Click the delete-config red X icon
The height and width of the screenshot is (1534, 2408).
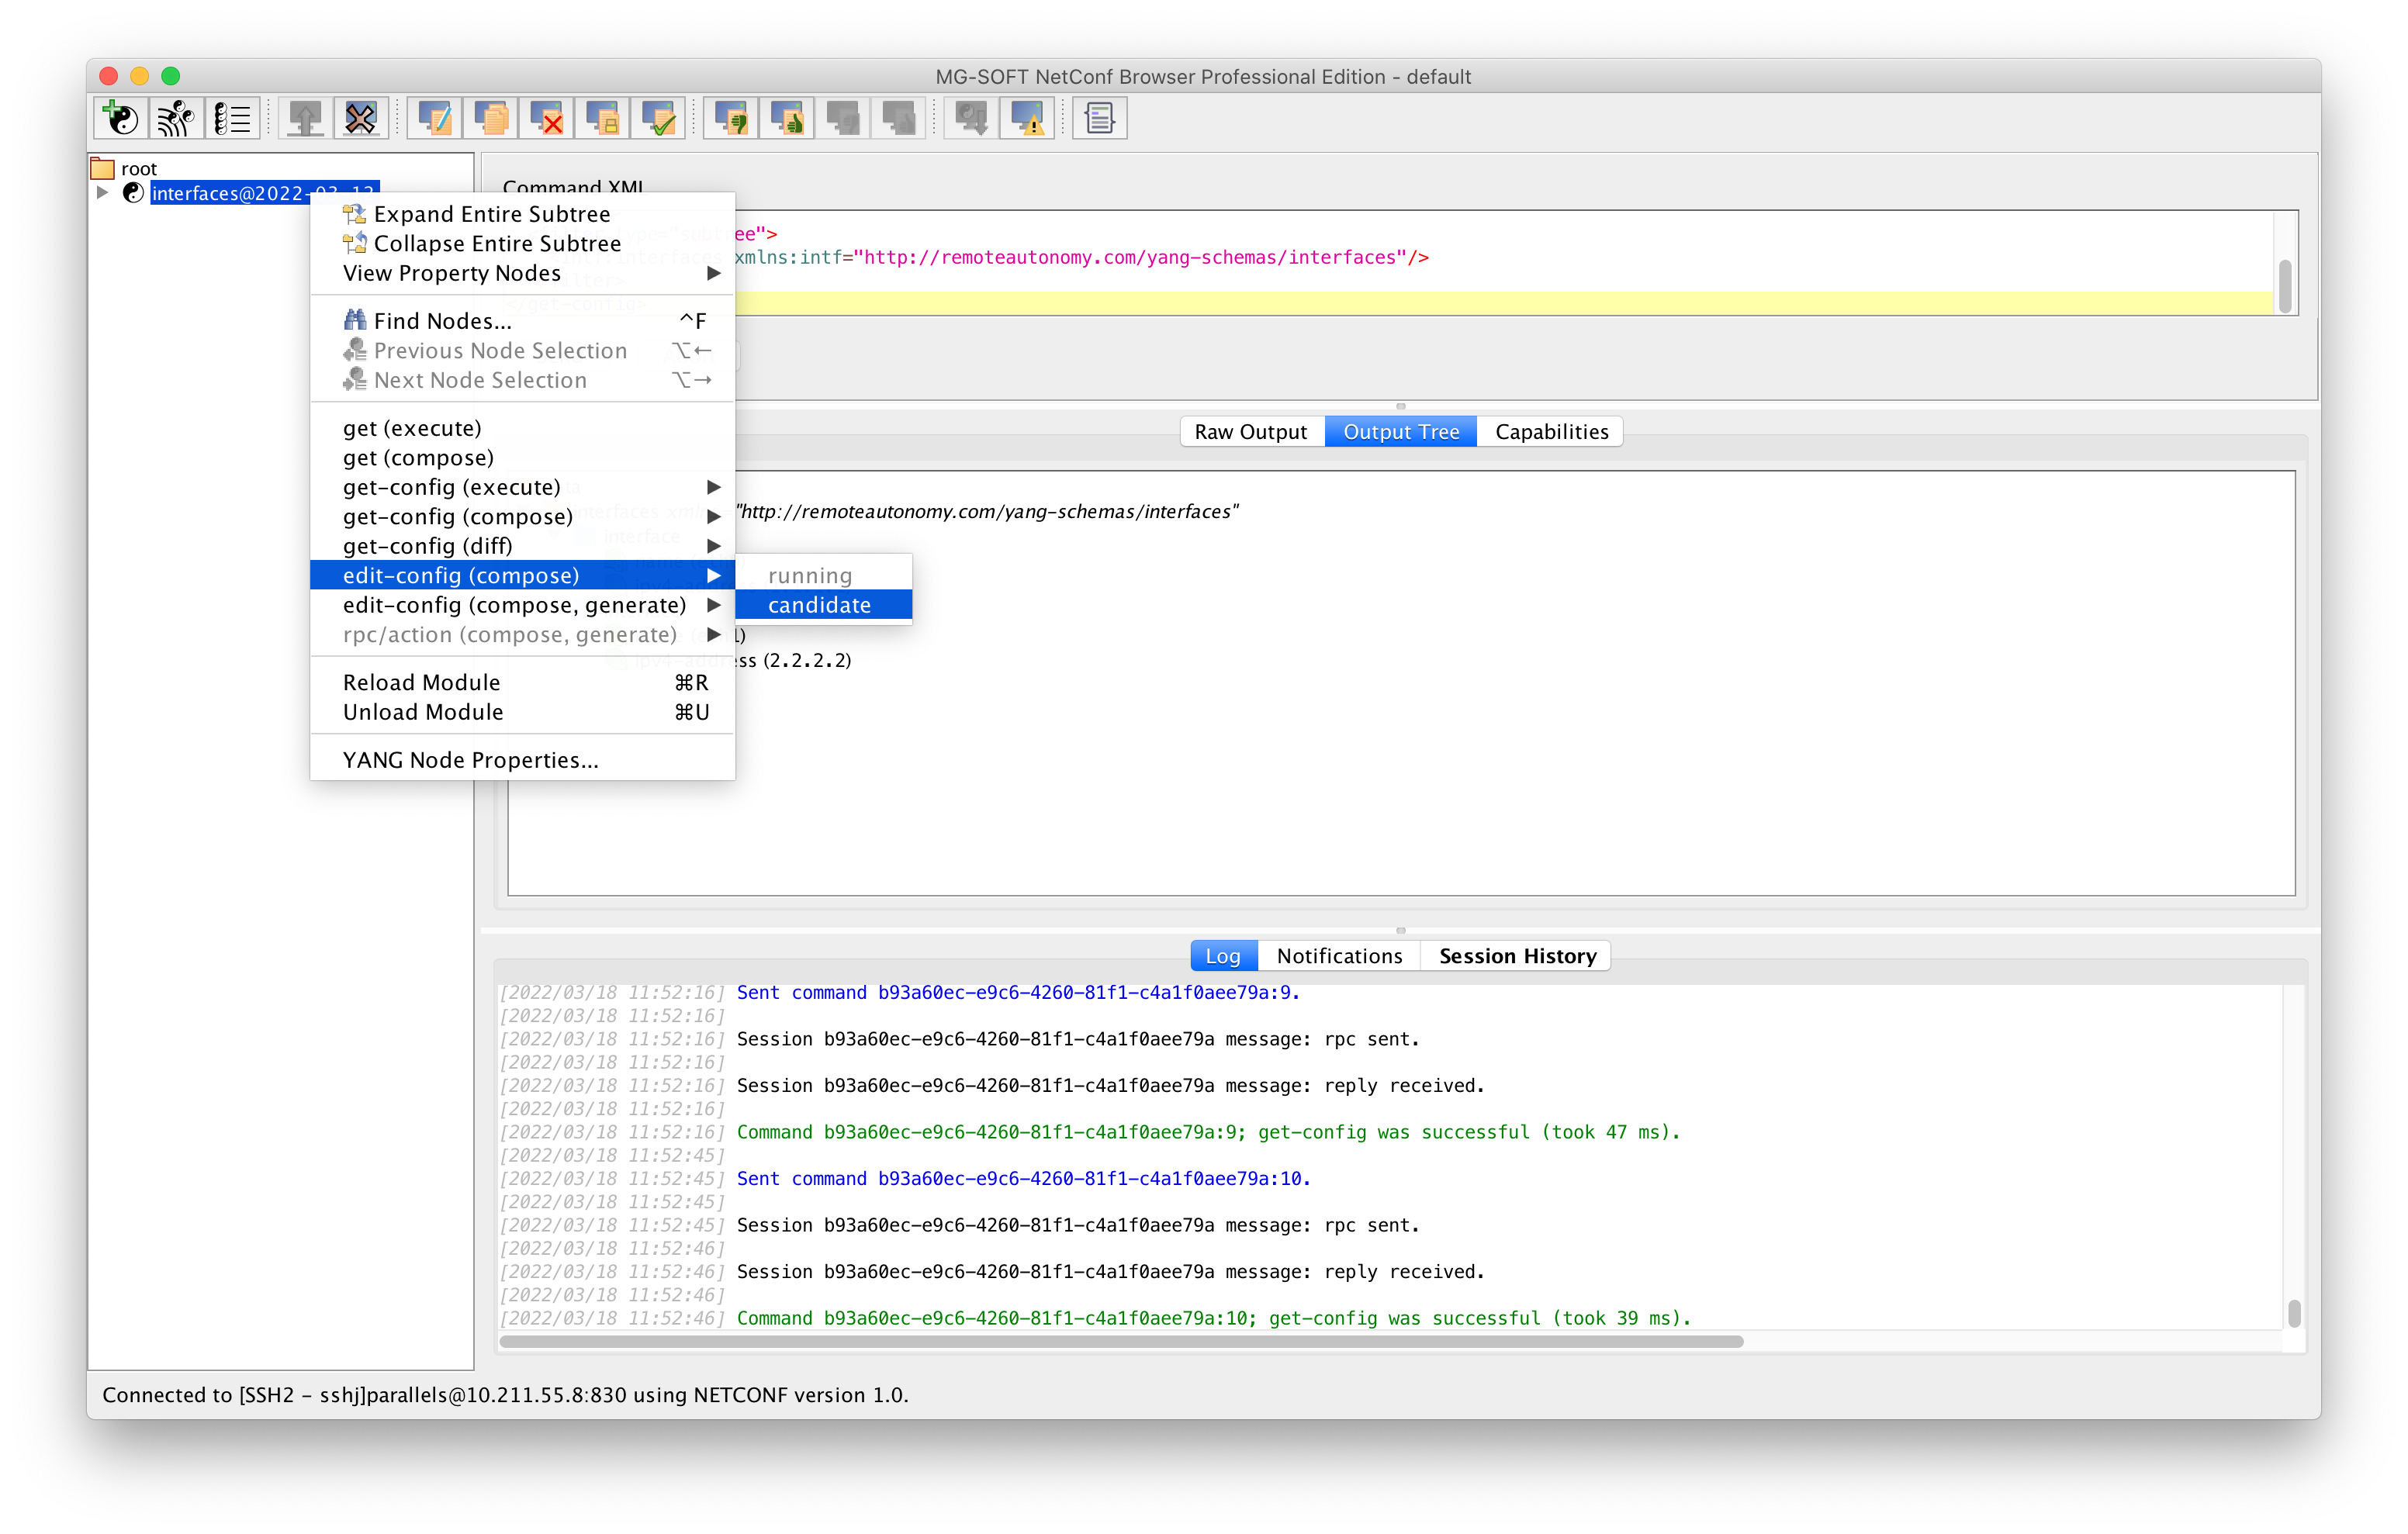[x=545, y=117]
